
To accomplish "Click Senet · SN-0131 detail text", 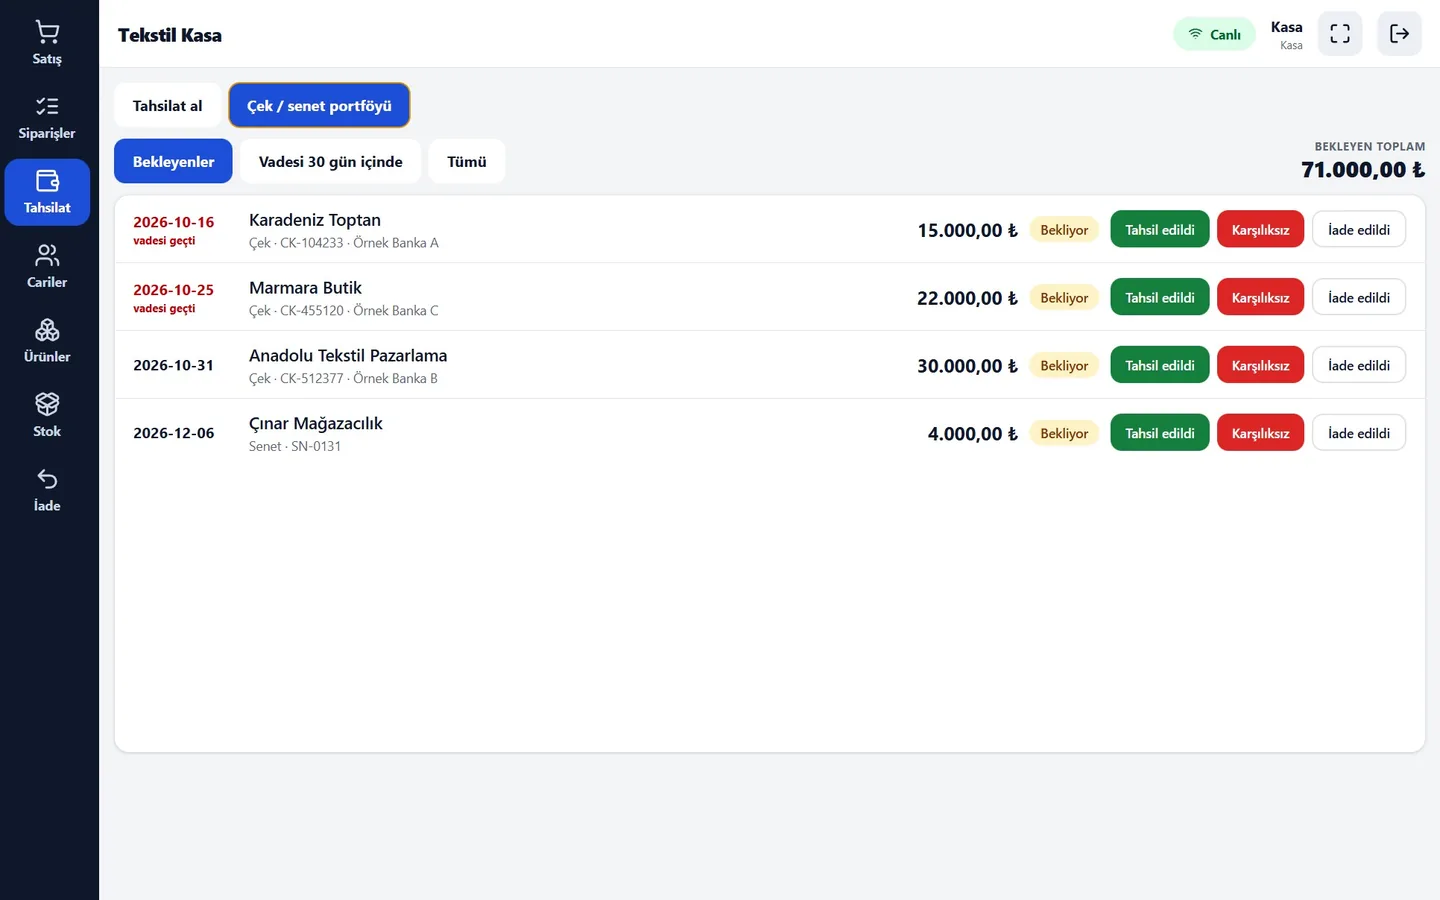I will [295, 447].
